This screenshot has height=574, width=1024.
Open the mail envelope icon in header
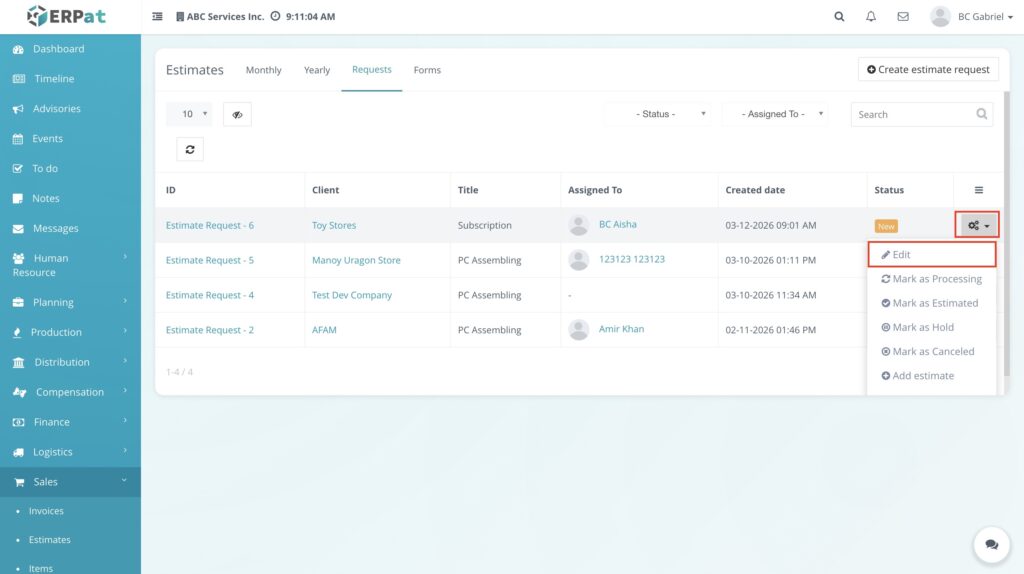(x=903, y=17)
